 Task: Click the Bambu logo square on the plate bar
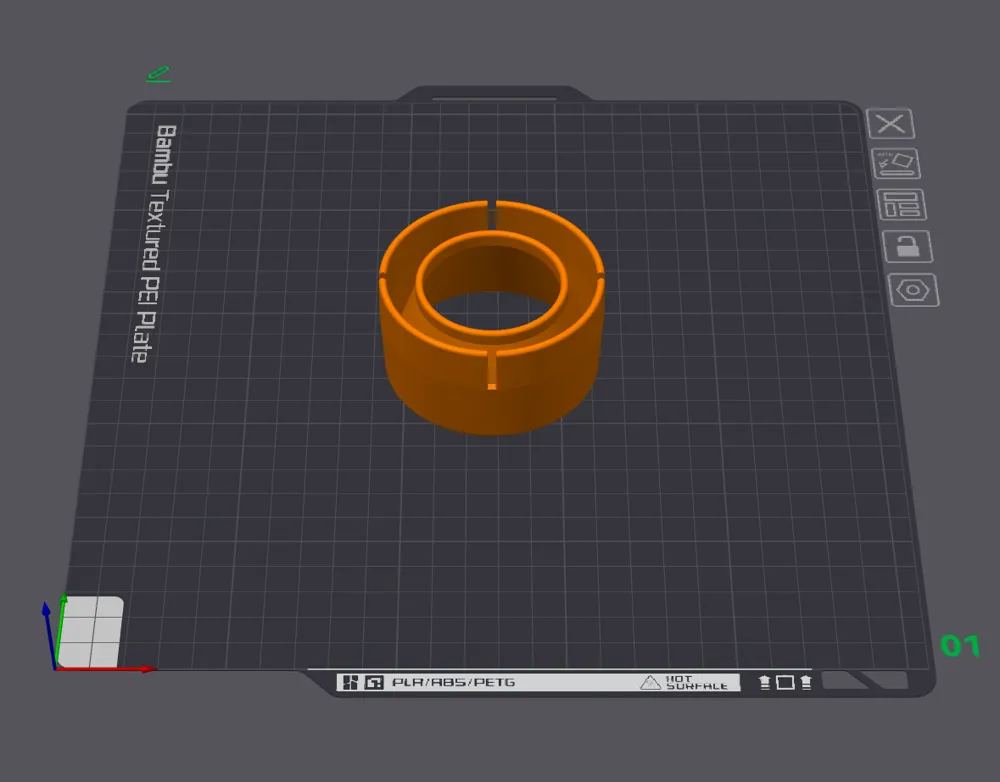(x=373, y=681)
